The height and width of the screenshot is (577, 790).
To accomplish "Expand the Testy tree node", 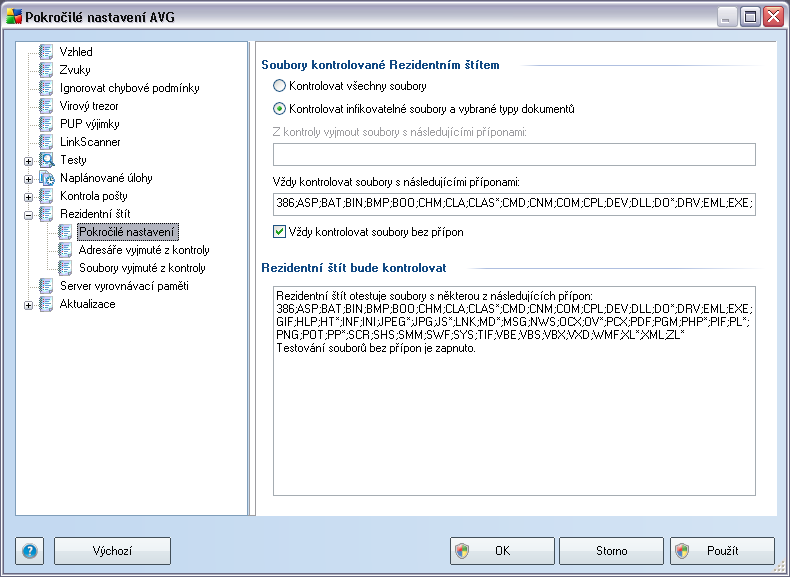I will click(29, 161).
